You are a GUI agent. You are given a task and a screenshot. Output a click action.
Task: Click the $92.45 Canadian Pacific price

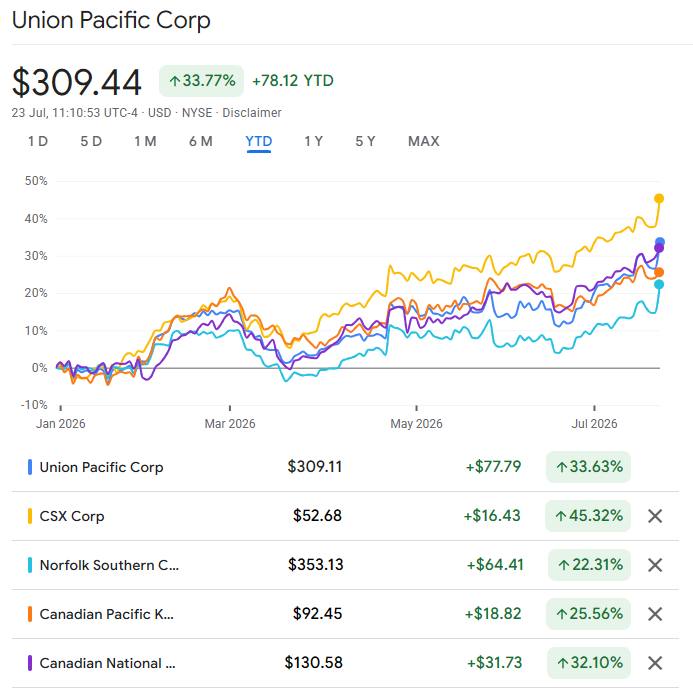point(317,614)
